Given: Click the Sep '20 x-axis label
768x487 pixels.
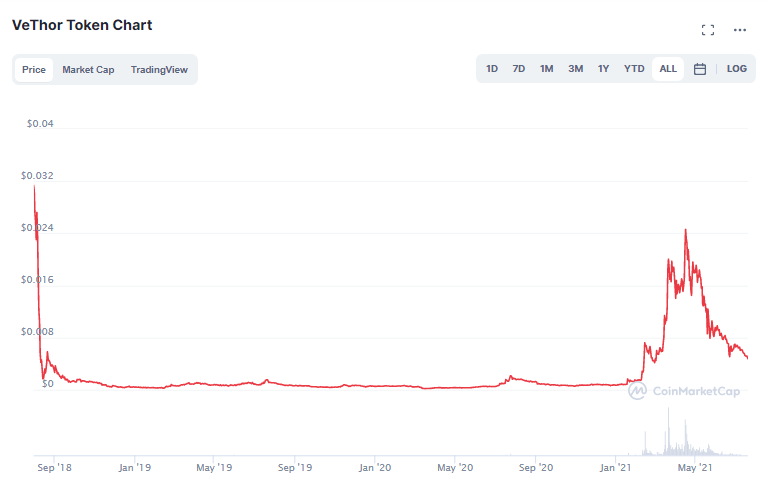Looking at the screenshot, I should [536, 468].
